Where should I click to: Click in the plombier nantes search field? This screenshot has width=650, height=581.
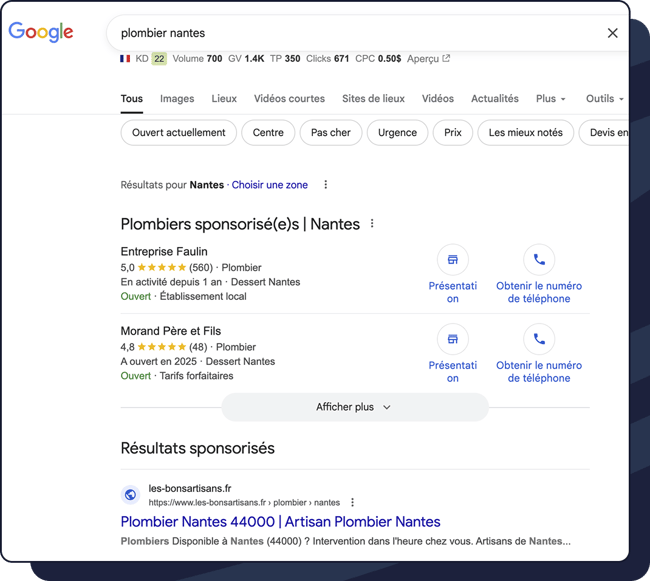pyautogui.click(x=350, y=33)
